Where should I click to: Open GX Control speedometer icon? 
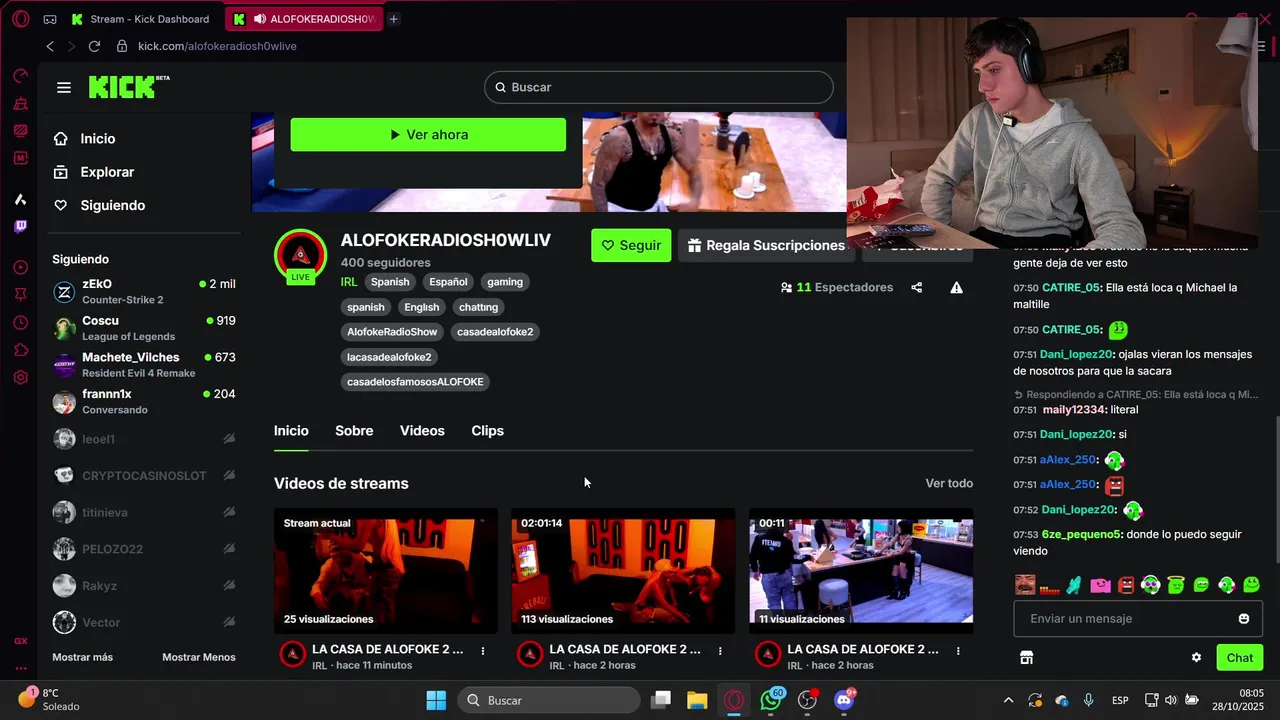coord(20,76)
